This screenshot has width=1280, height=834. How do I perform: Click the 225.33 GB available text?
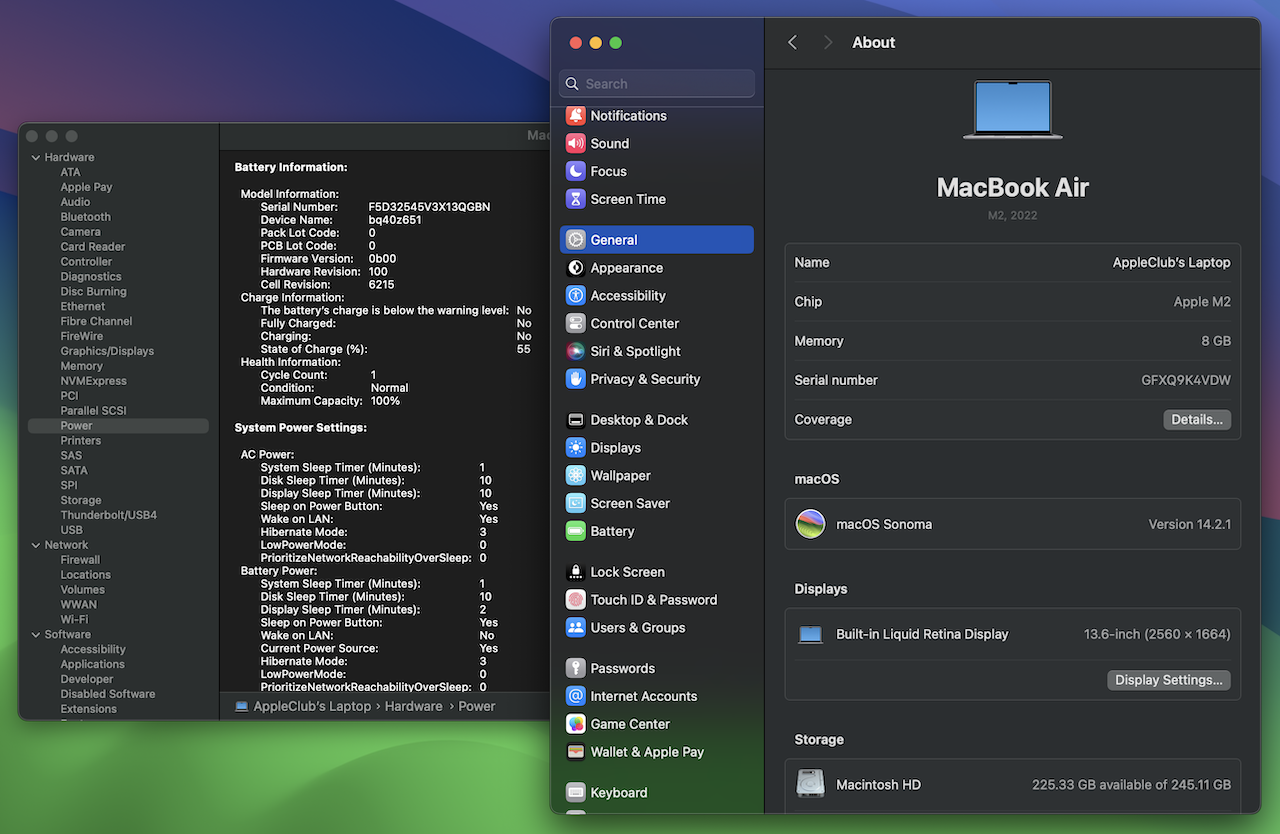[x=1131, y=785]
